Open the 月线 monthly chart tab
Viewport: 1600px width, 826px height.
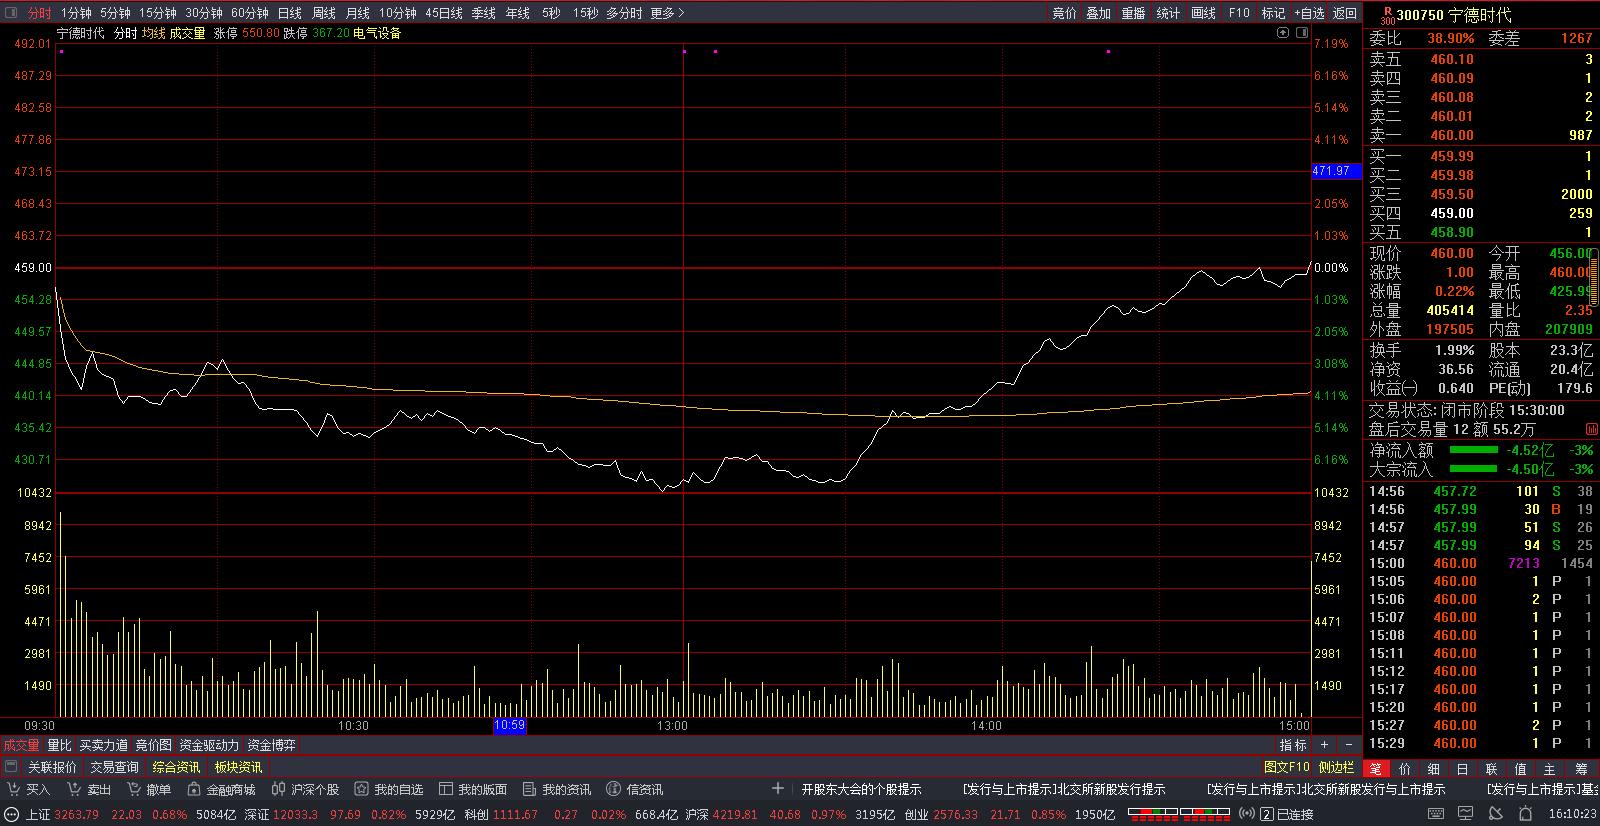point(357,13)
